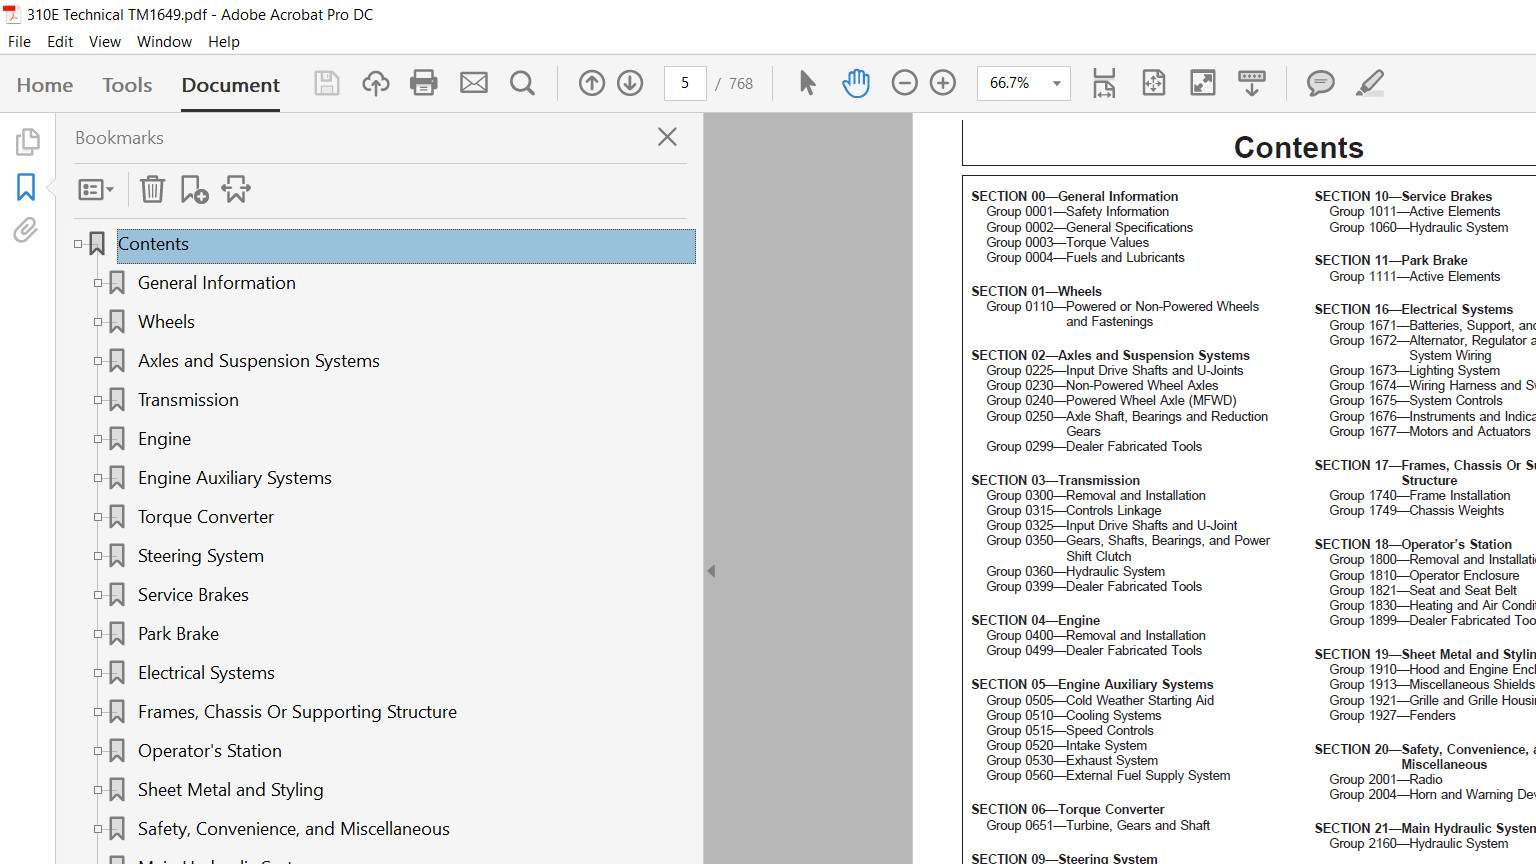Add a comment sticky note
1536x864 pixels.
coord(1321,83)
